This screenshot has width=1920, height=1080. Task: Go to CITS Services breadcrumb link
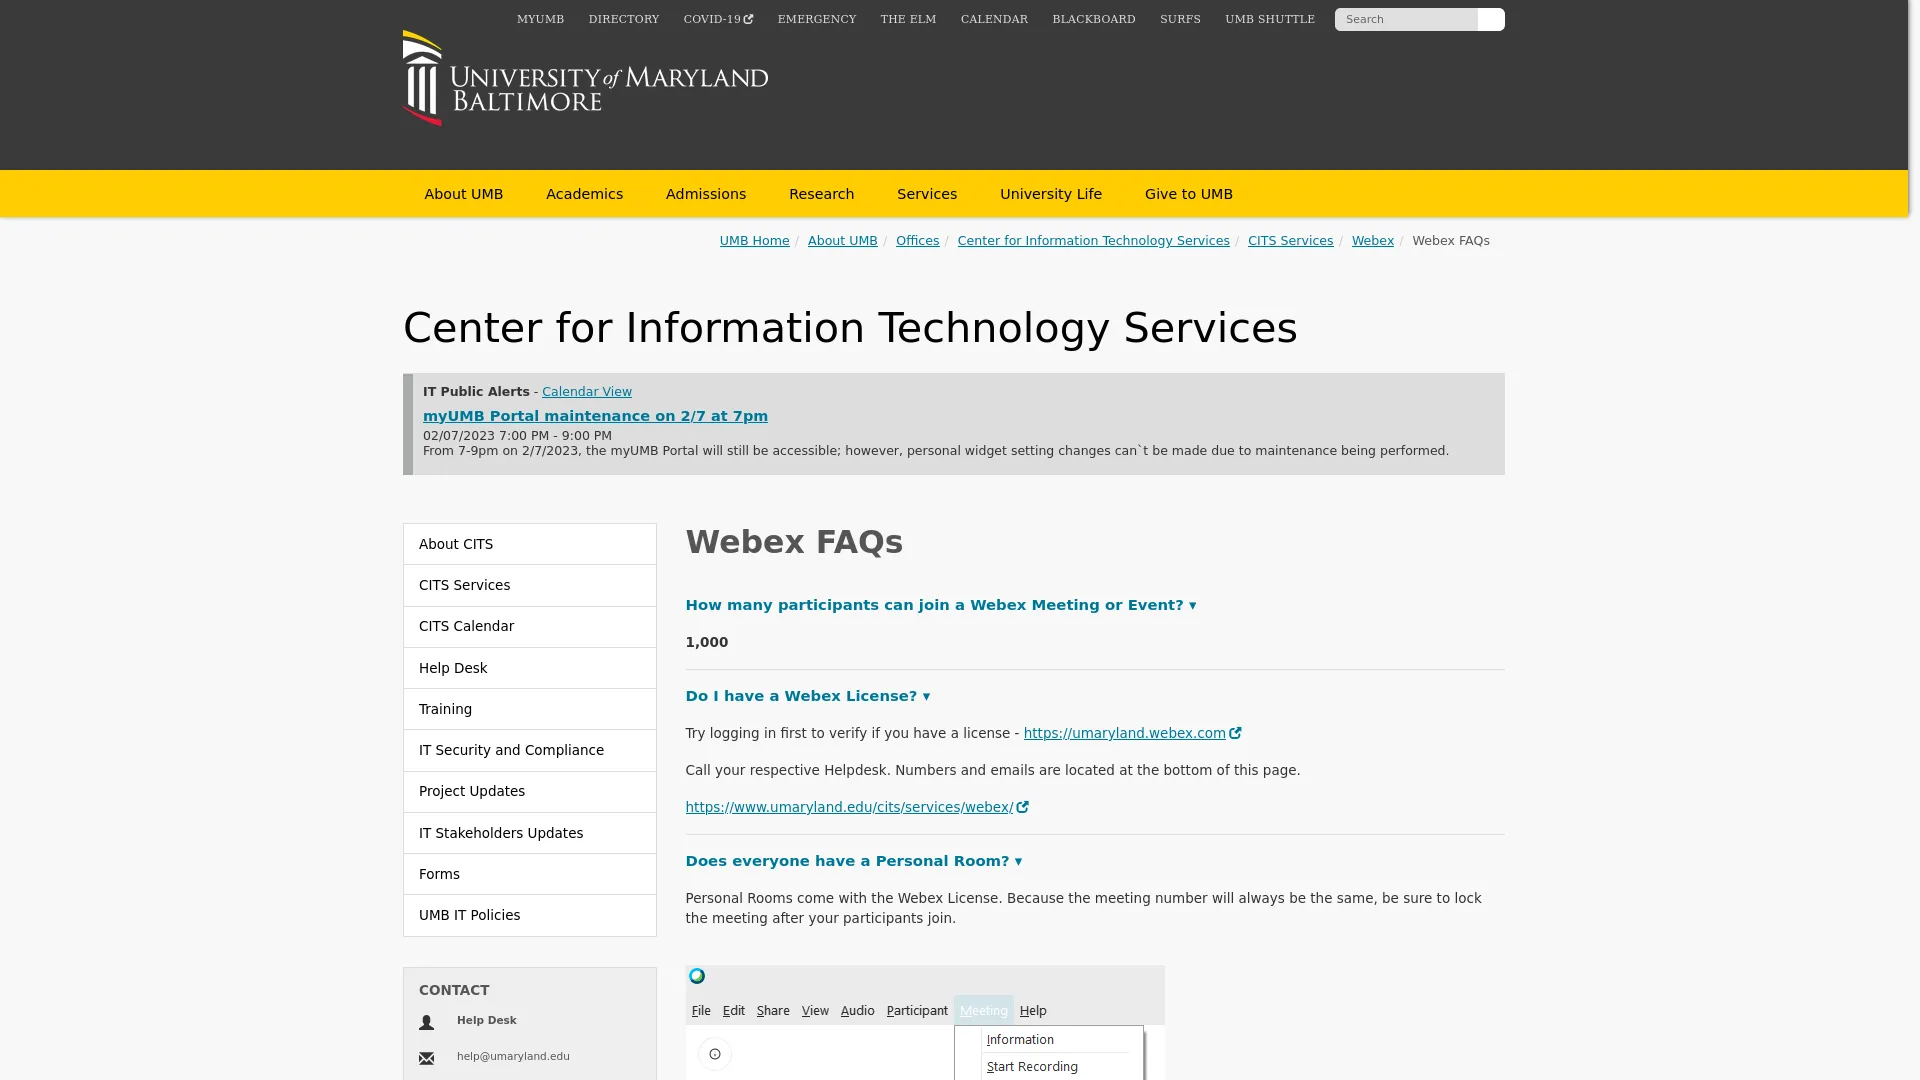1290,241
